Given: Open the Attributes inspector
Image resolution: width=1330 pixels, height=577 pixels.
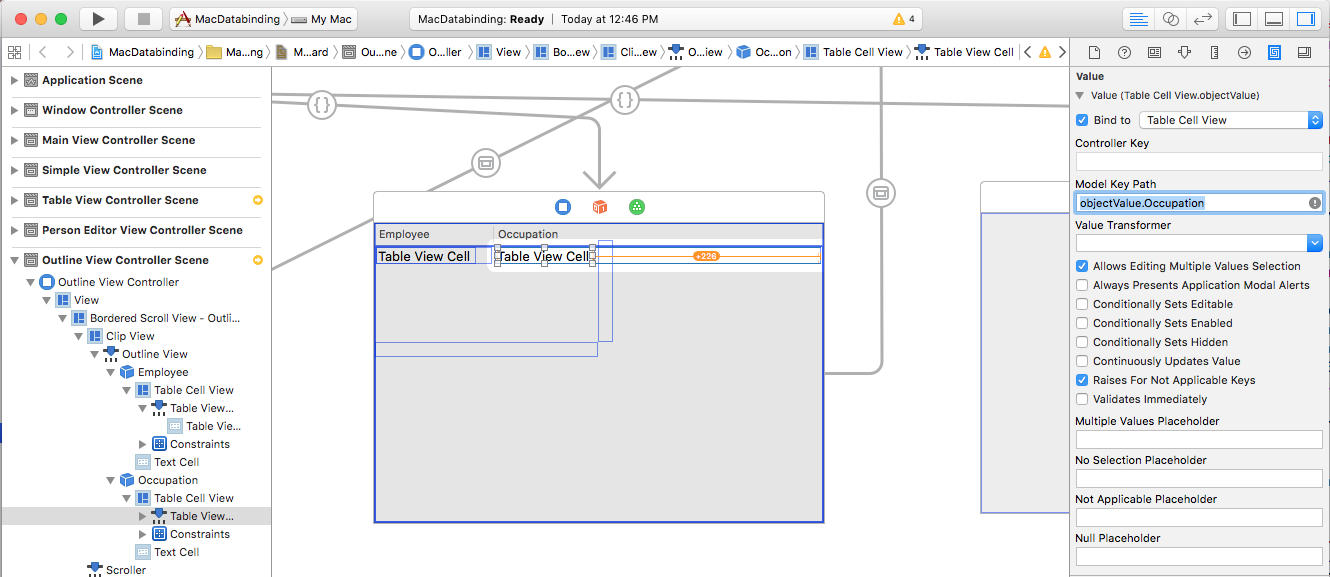Looking at the screenshot, I should [x=1184, y=52].
